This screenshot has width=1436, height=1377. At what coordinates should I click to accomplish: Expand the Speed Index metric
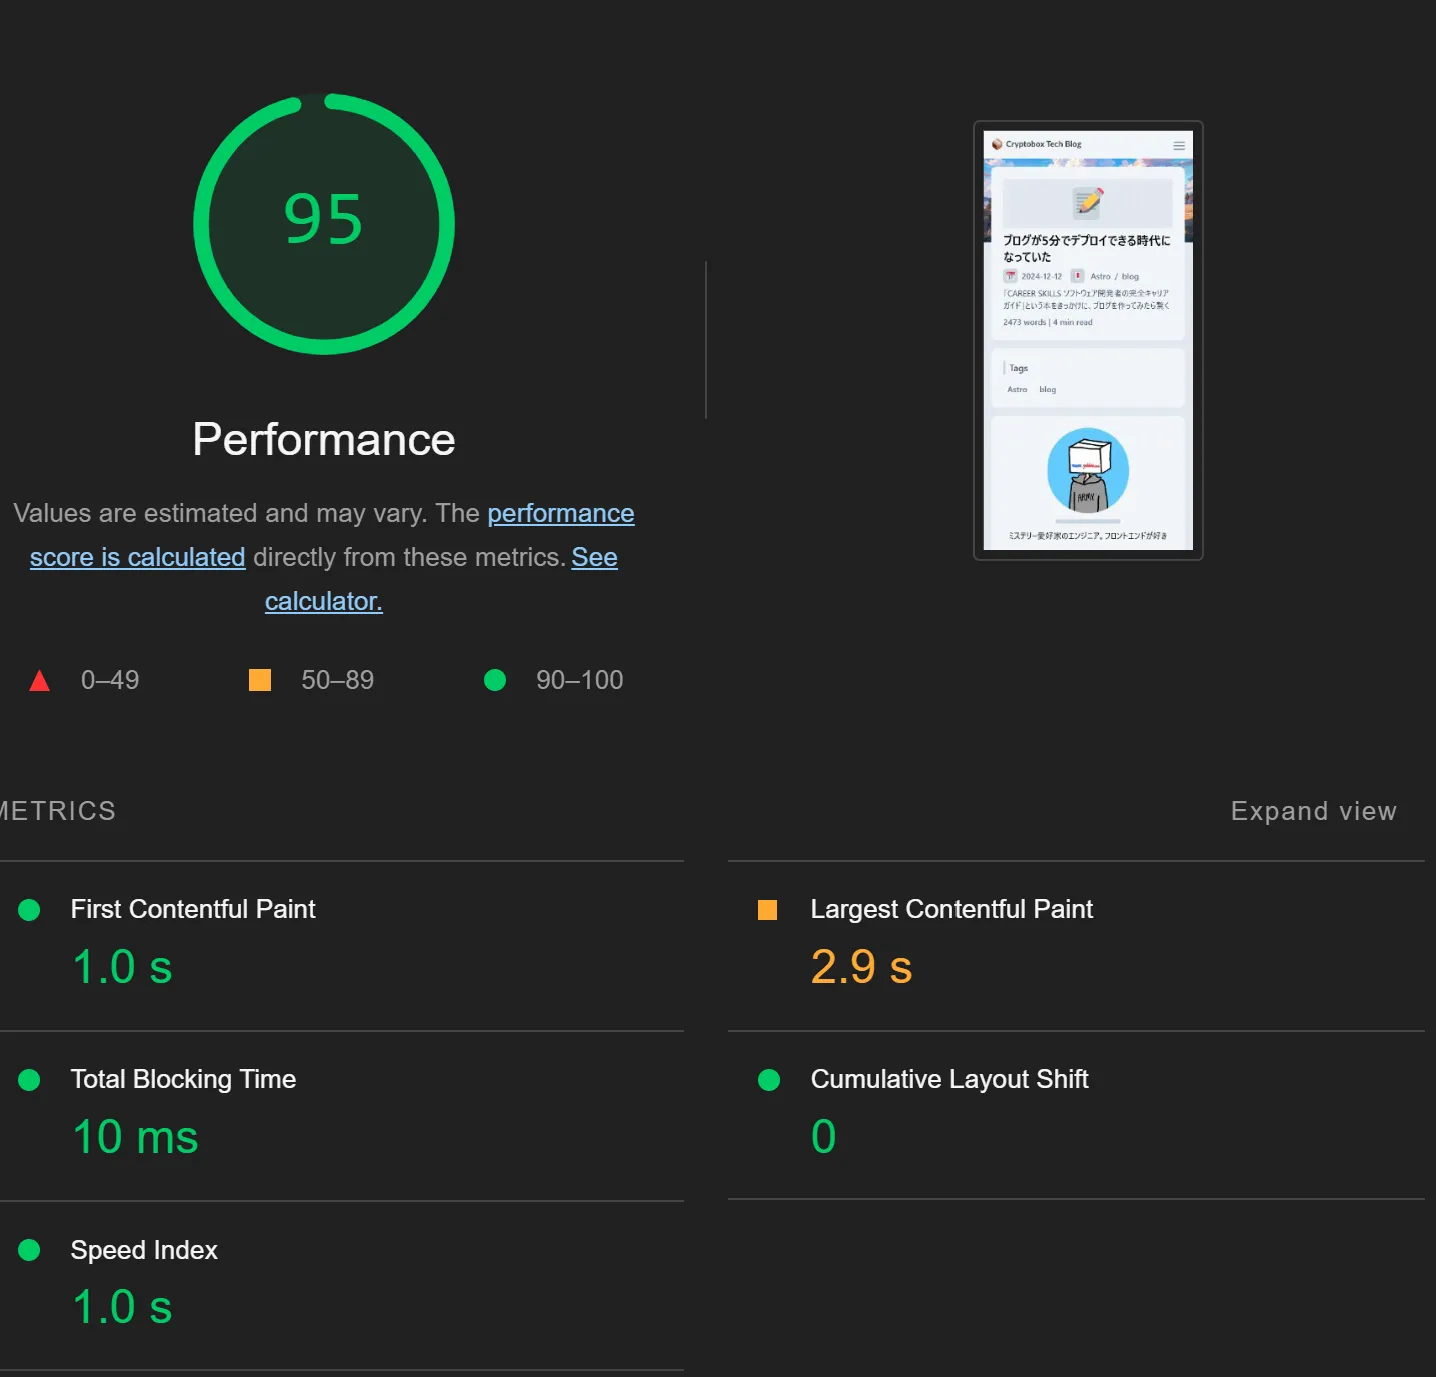tap(144, 1250)
